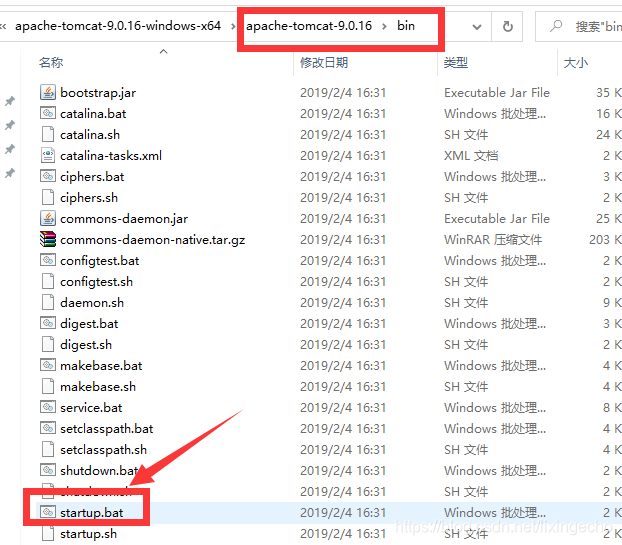
Task: Open the address bar history dropdown
Action: [x=477, y=27]
